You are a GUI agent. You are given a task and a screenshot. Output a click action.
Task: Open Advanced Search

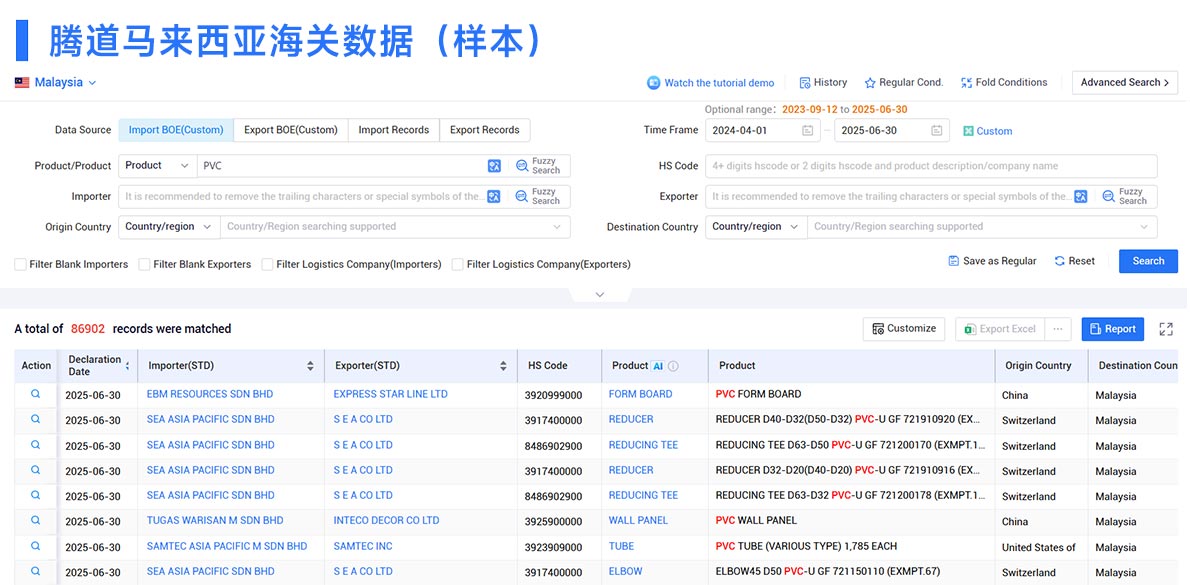coord(1125,83)
